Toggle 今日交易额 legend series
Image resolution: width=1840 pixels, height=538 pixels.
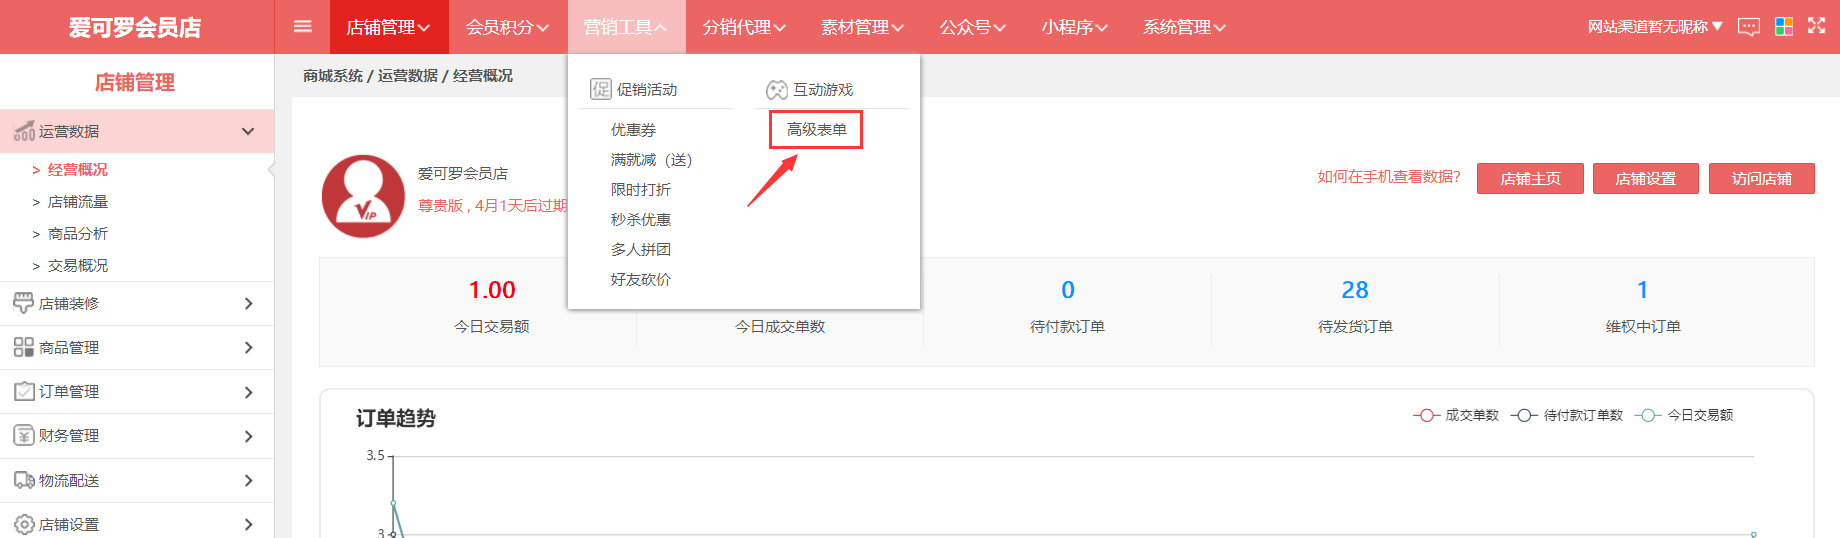1684,415
